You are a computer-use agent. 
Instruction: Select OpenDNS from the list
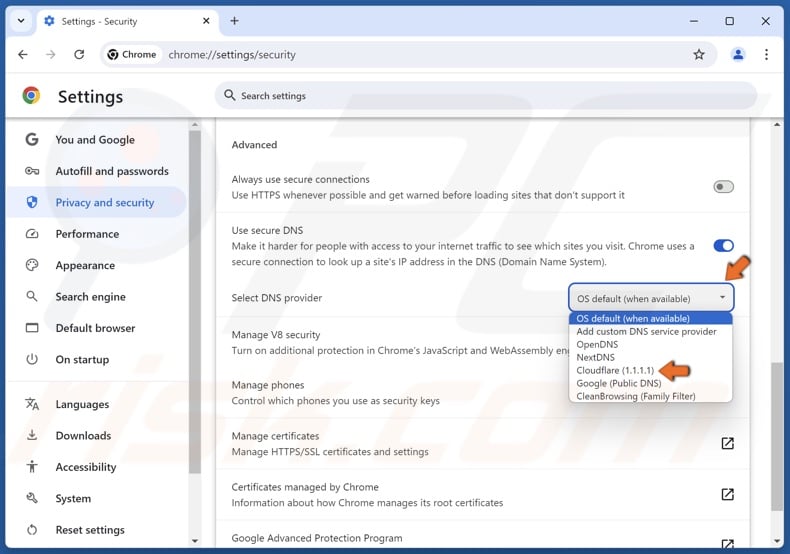pyautogui.click(x=650, y=344)
